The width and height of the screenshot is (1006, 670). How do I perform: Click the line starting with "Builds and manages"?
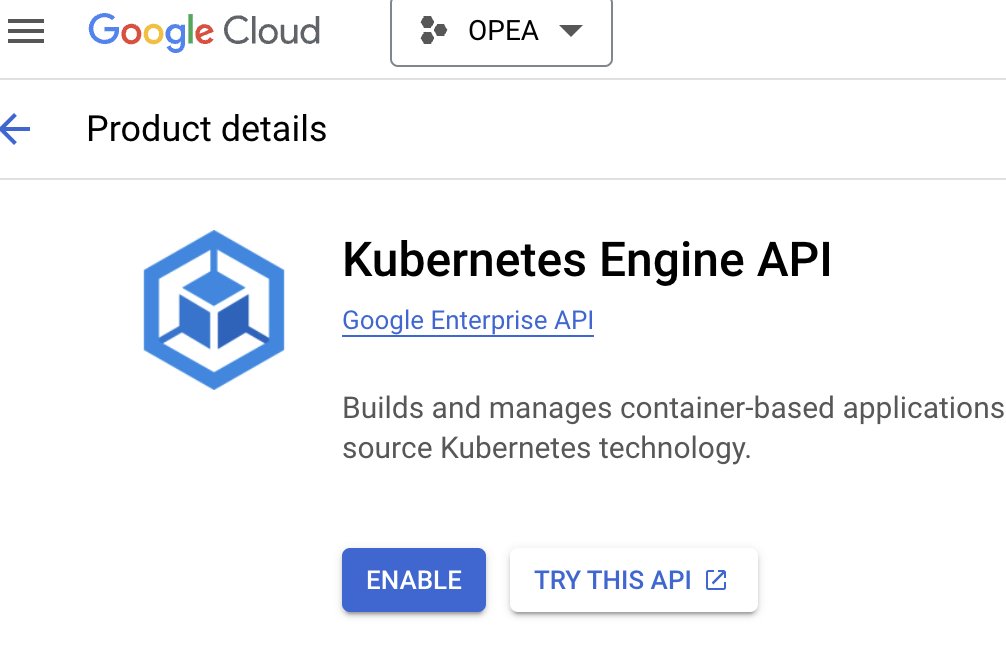[x=674, y=408]
